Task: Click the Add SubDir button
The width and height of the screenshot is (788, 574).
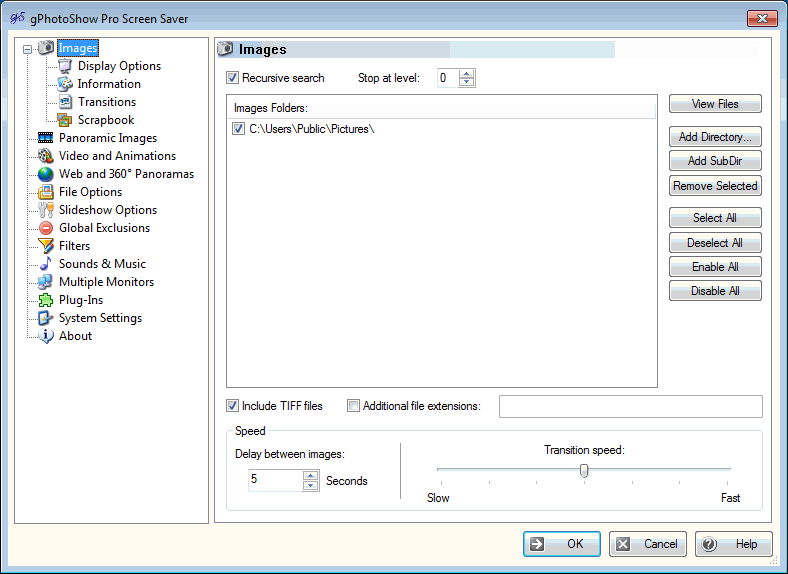Action: pyautogui.click(x=715, y=161)
